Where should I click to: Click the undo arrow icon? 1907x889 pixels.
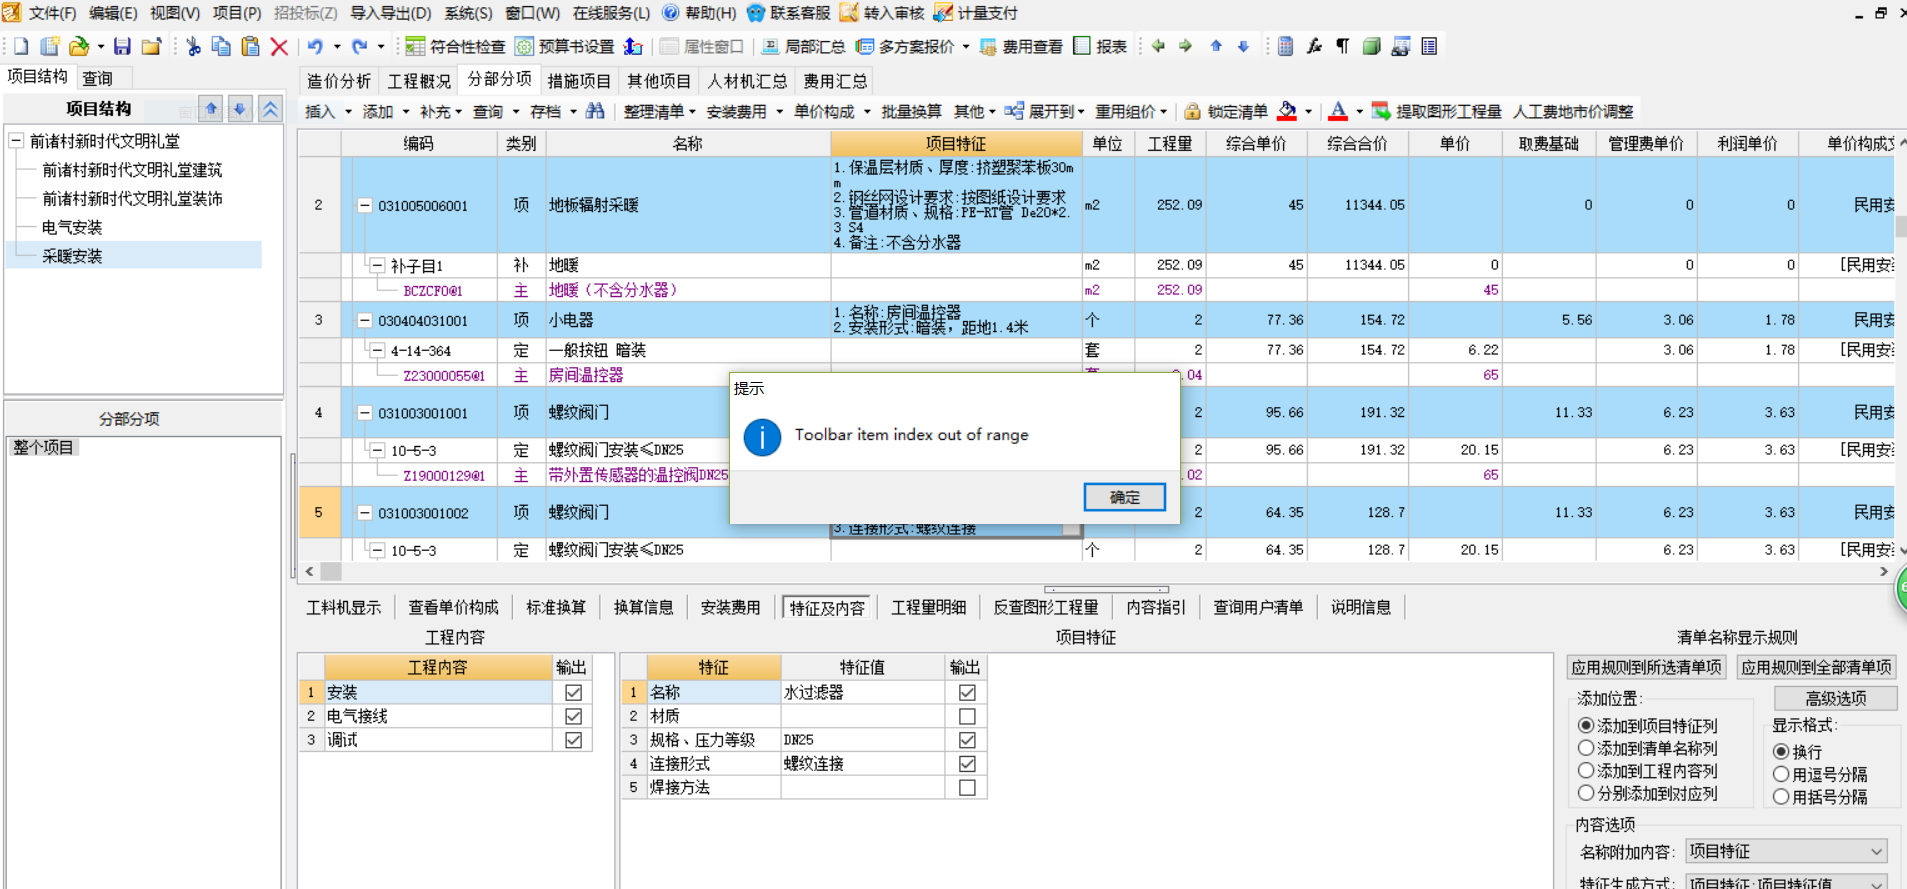314,46
